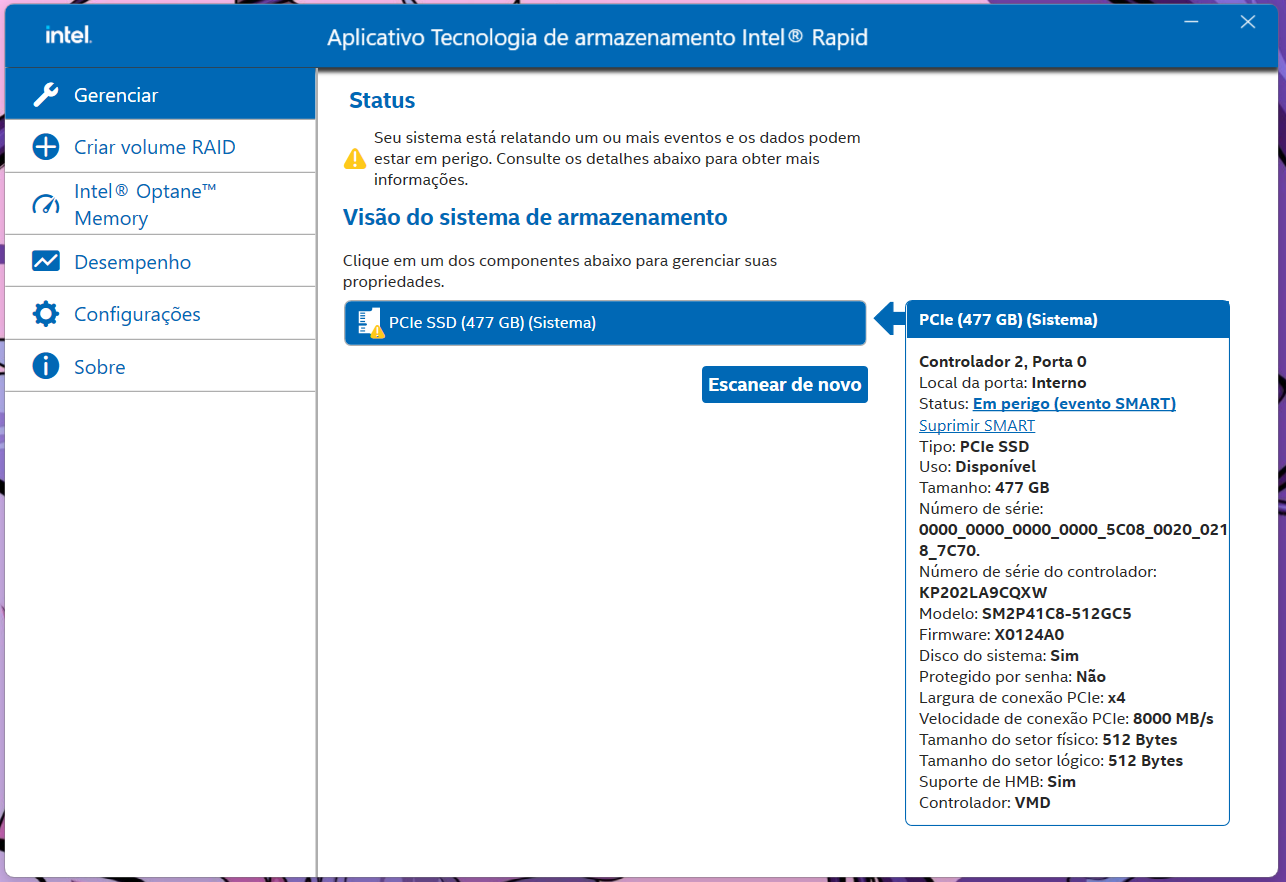1286x882 pixels.
Task: Open the Configurações section
Action: [x=160, y=314]
